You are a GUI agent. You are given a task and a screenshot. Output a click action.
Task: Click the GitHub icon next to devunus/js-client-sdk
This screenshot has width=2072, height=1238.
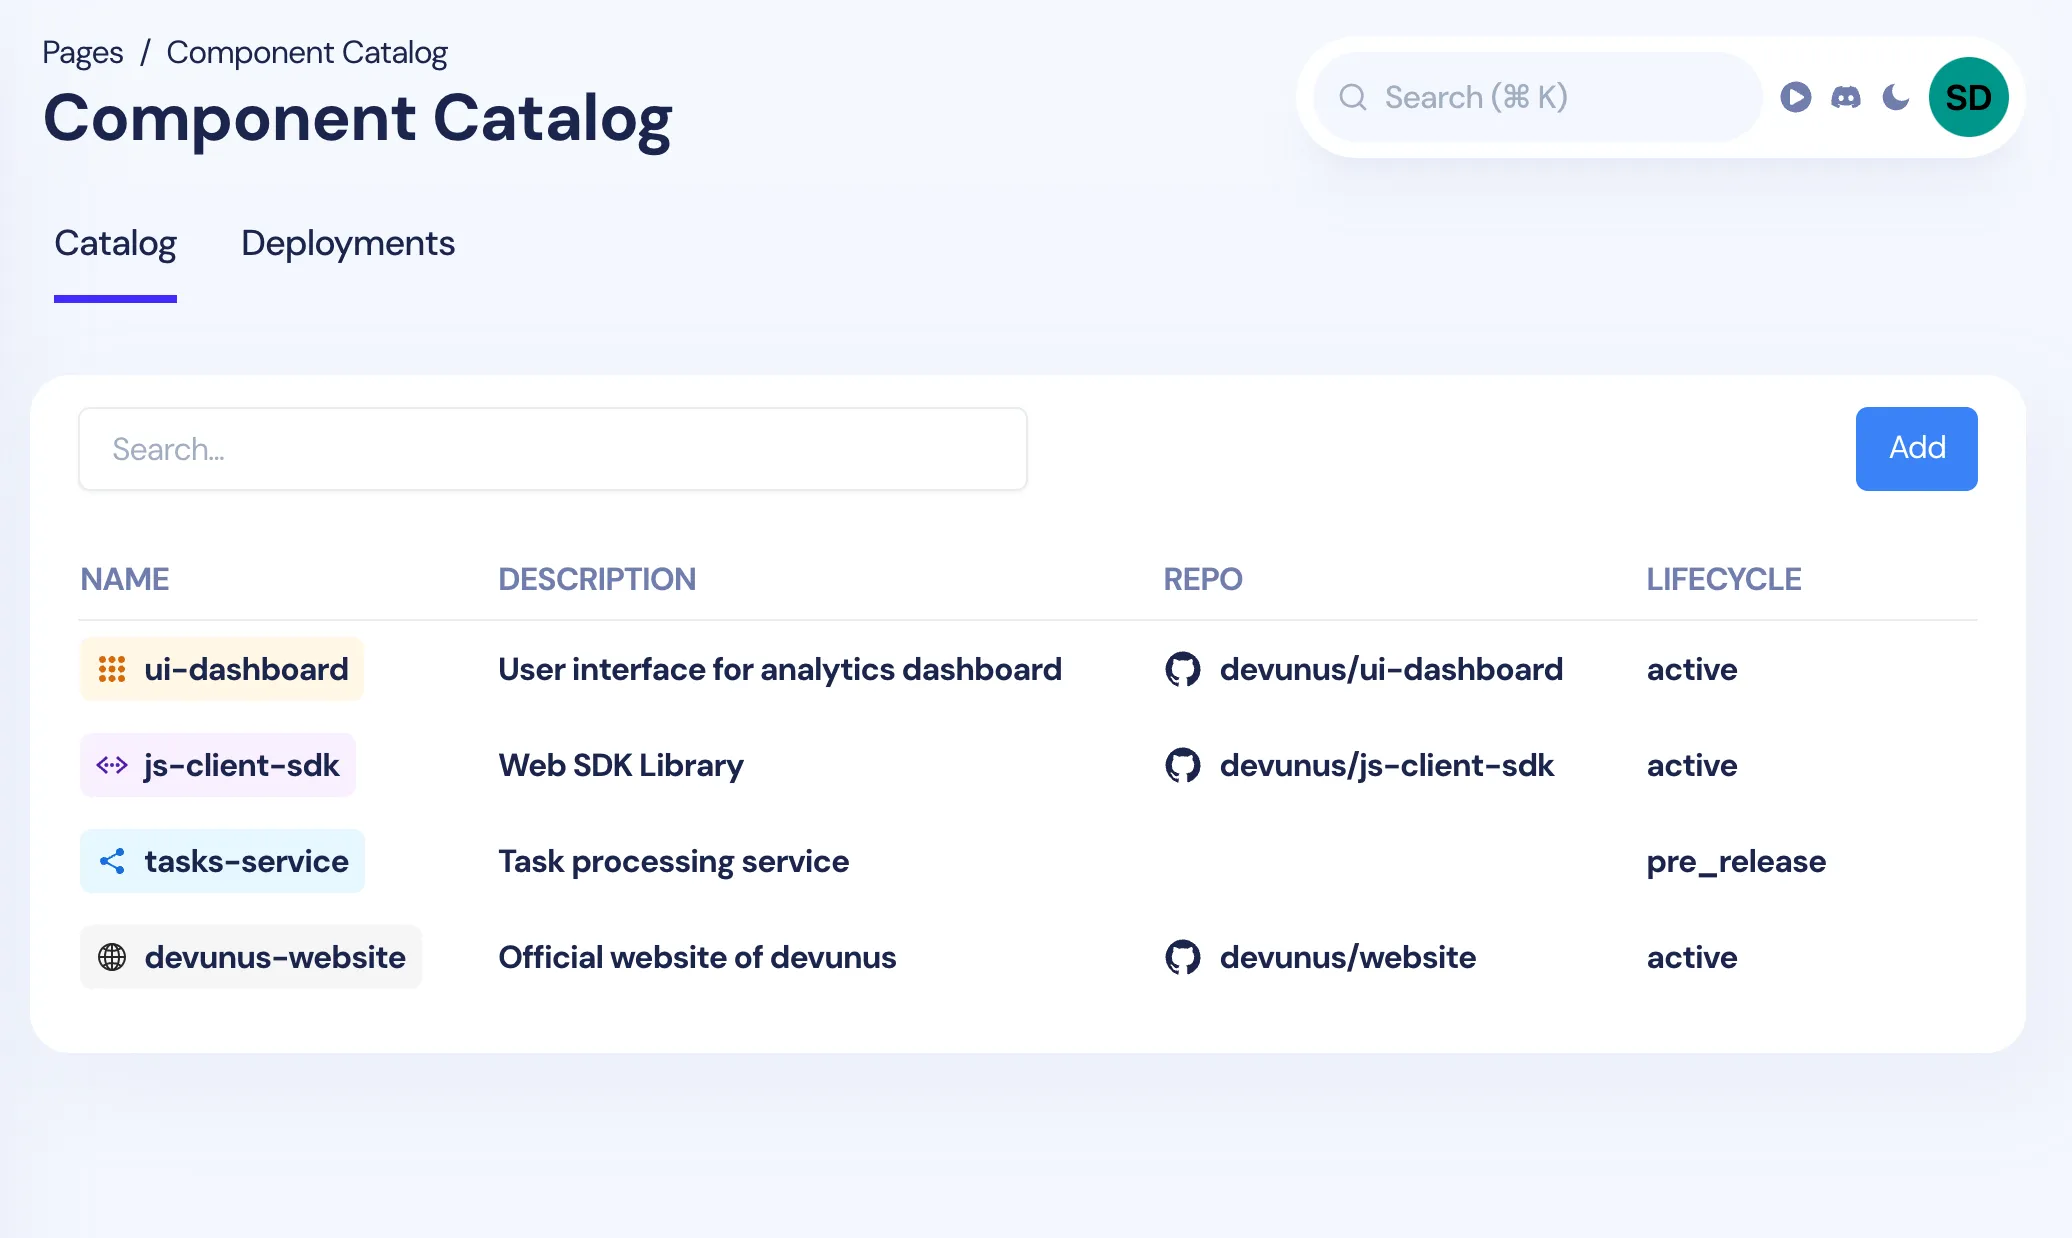coord(1183,765)
